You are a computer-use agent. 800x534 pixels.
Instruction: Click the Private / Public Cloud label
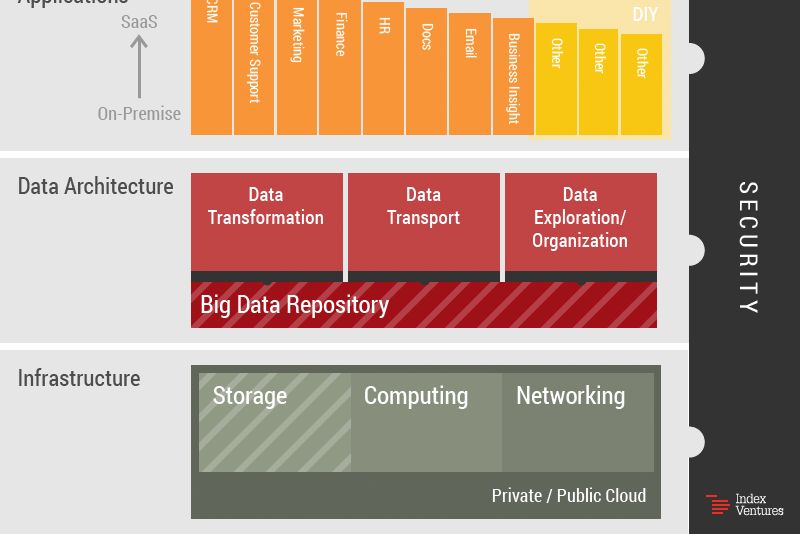click(x=569, y=495)
